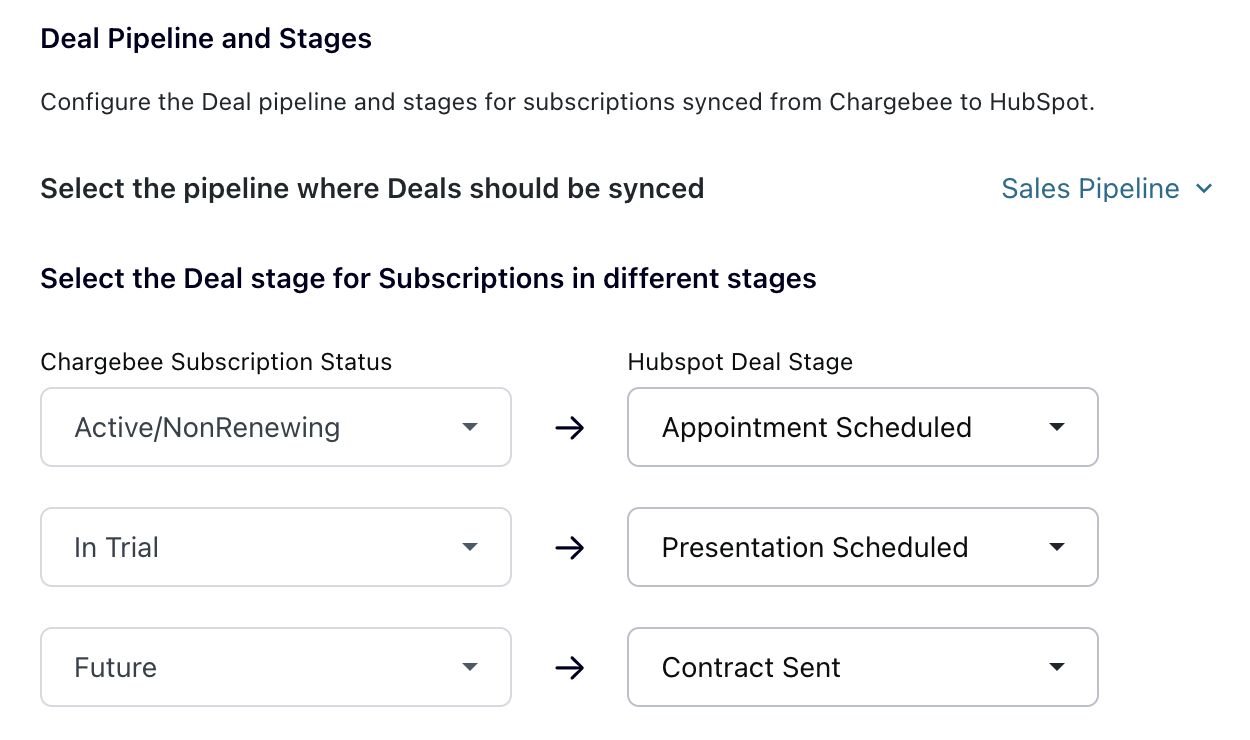Click the Deal Pipeline and Stages heading
1250x740 pixels.
[206, 40]
